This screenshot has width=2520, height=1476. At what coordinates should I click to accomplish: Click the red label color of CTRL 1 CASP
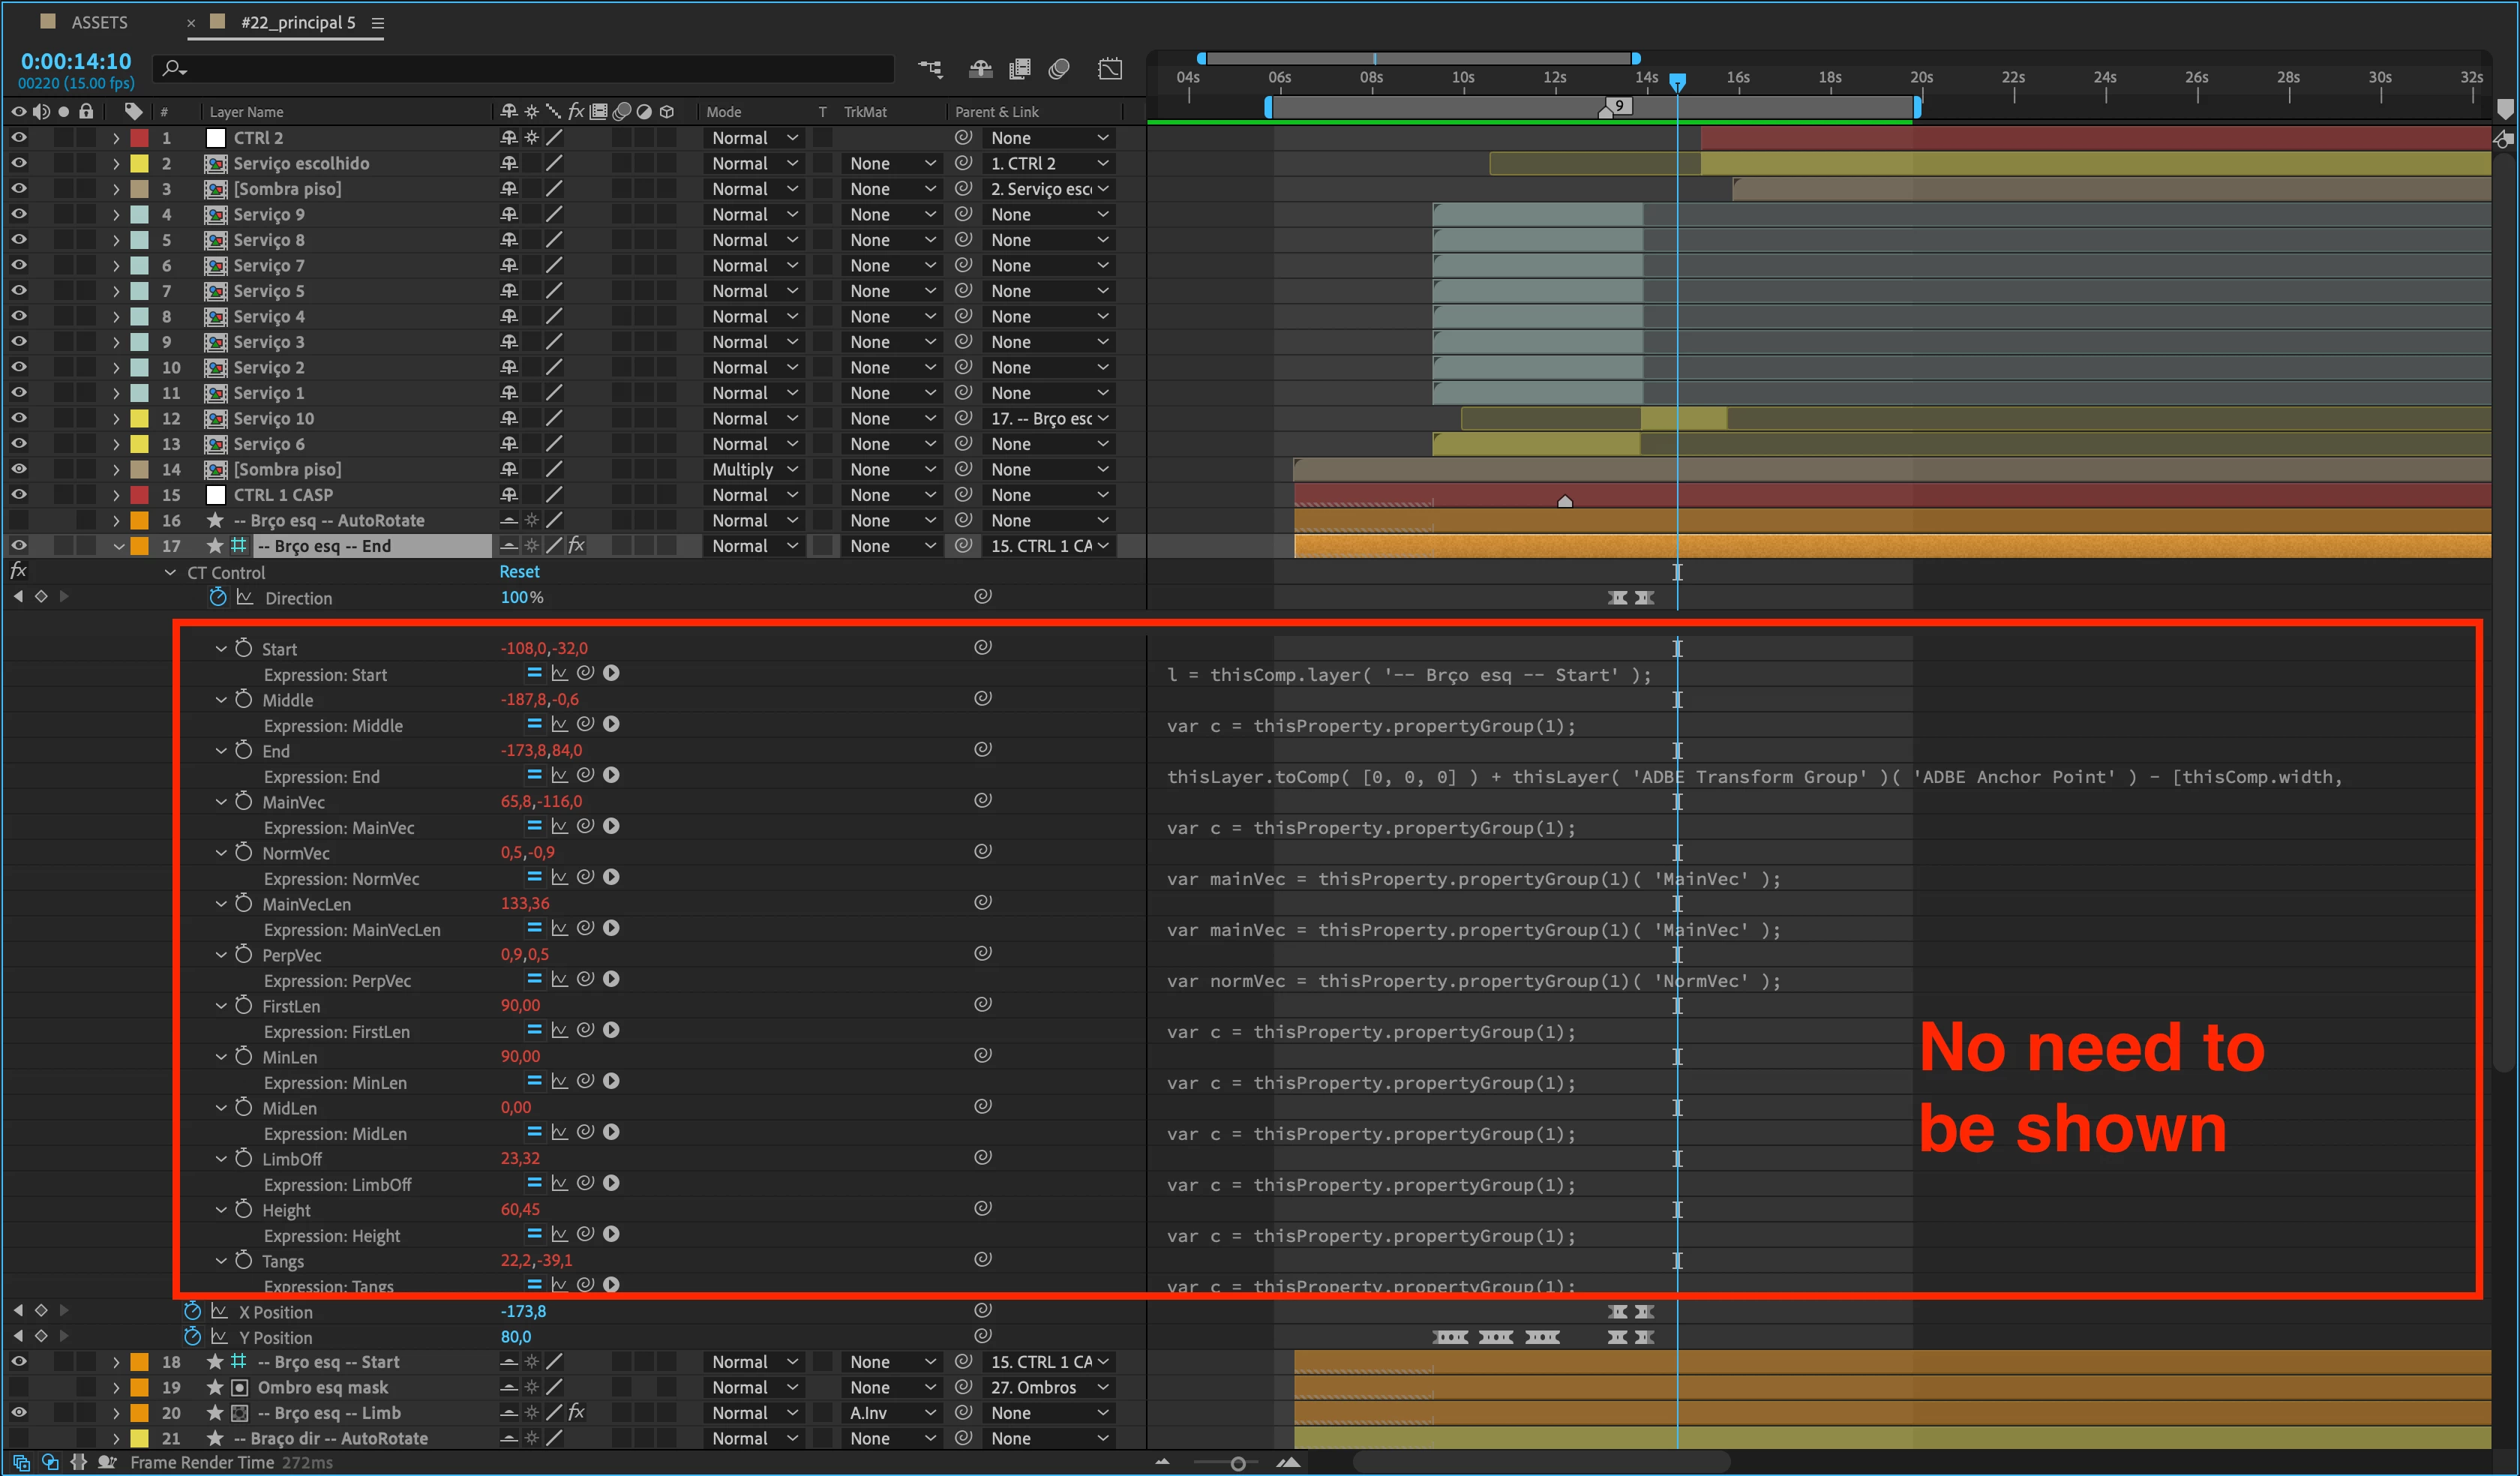click(x=140, y=495)
